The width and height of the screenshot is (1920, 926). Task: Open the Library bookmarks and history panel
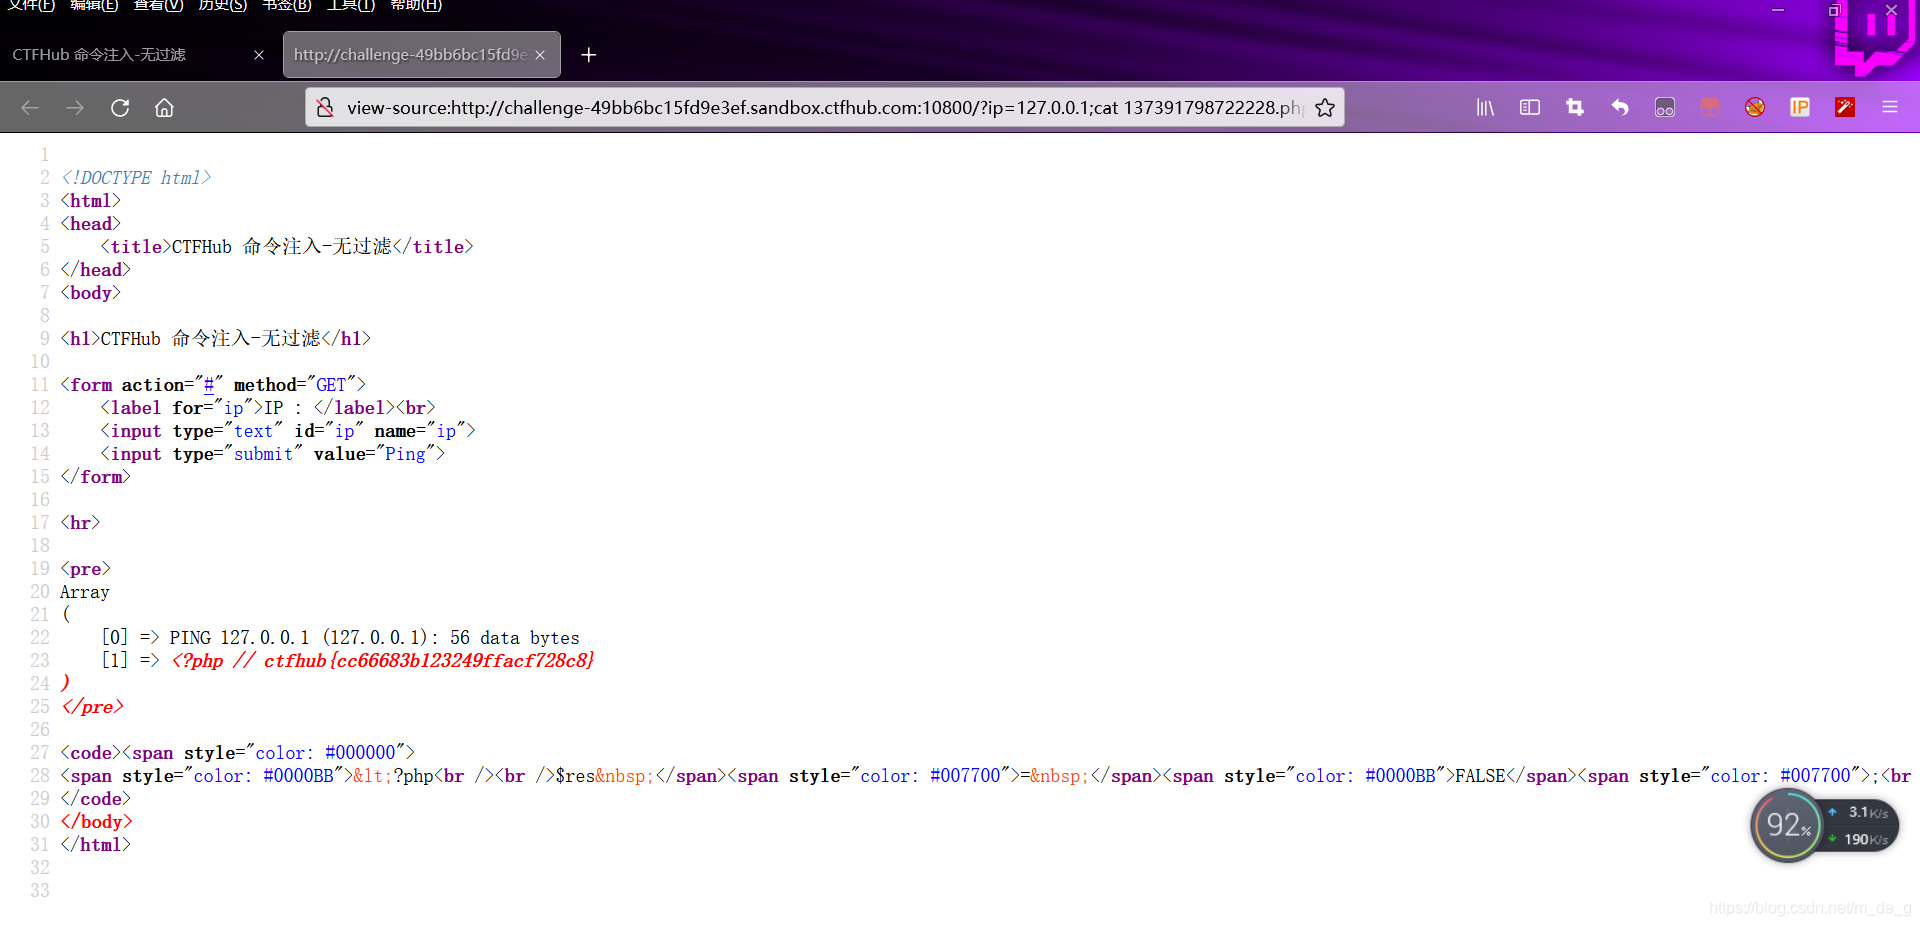pos(1485,108)
